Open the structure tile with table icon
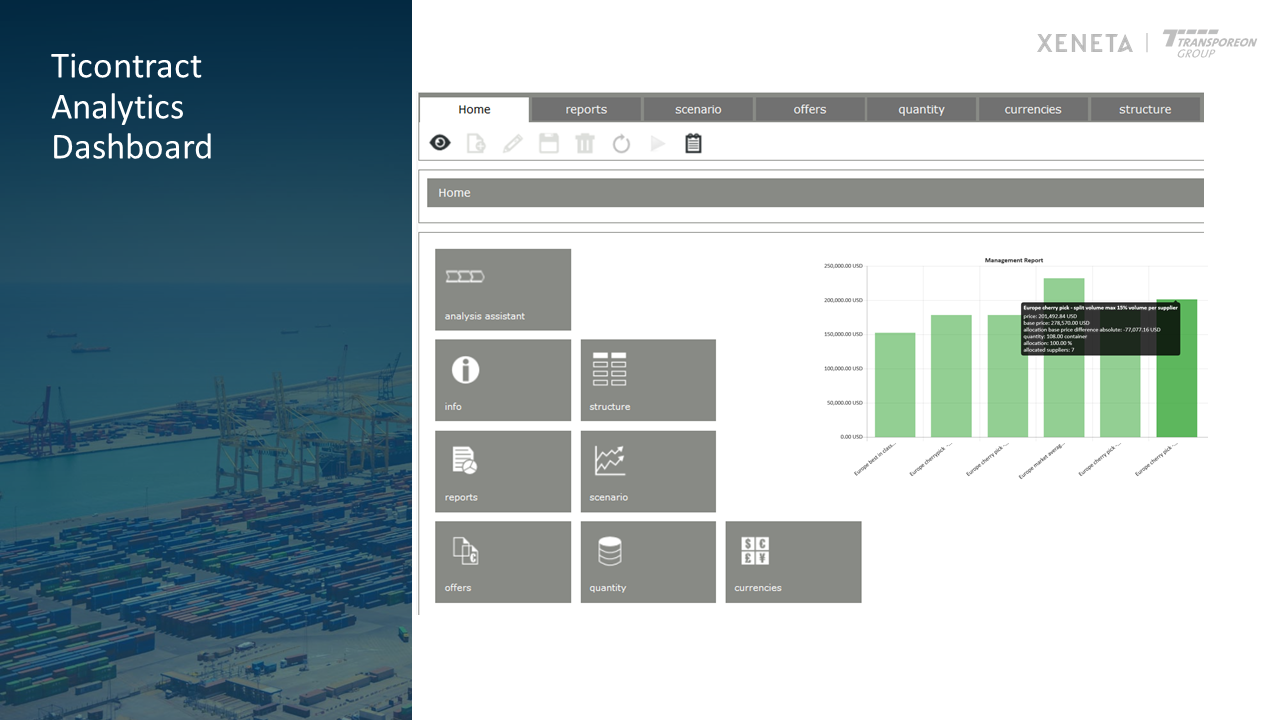Screen dimensions: 1280x720 pos(648,380)
